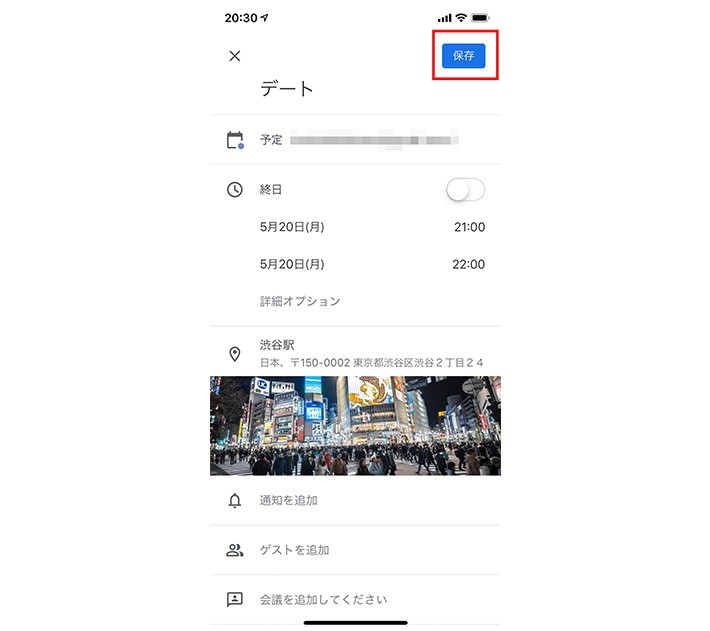Select the address line 〒150-0002 東京都渋谷区
The width and height of the screenshot is (710, 631).
371,363
